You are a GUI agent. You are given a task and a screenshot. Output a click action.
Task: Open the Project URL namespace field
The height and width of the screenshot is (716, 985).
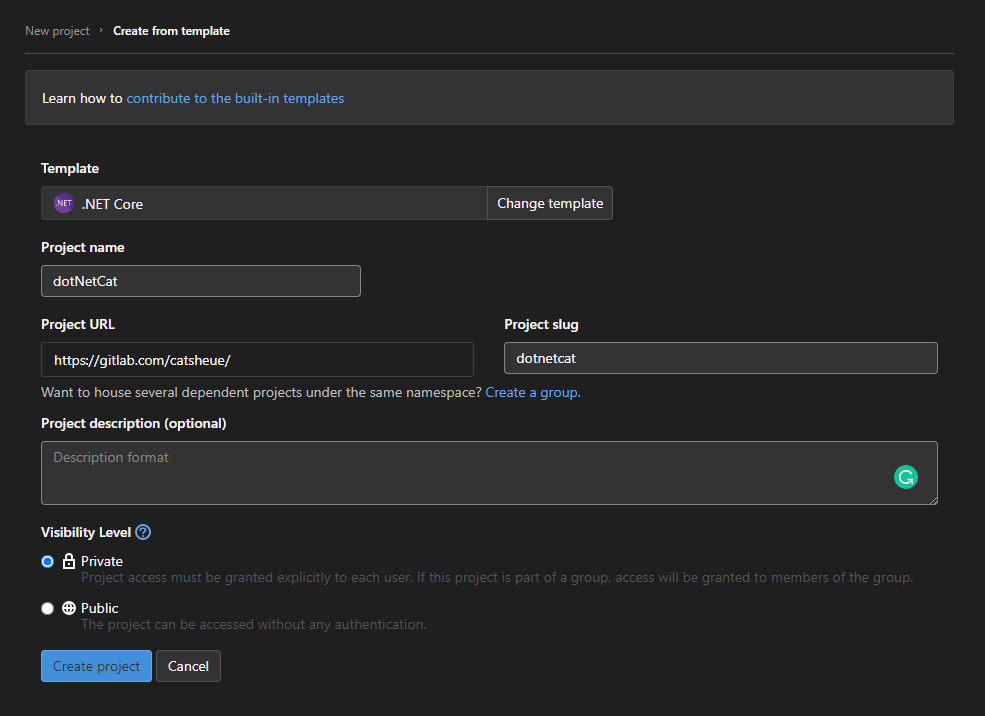(257, 359)
